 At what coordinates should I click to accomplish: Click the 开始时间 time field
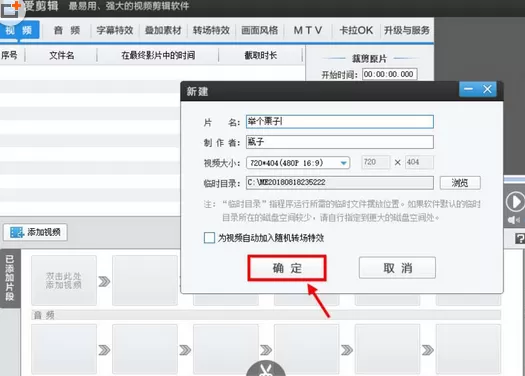pos(389,74)
